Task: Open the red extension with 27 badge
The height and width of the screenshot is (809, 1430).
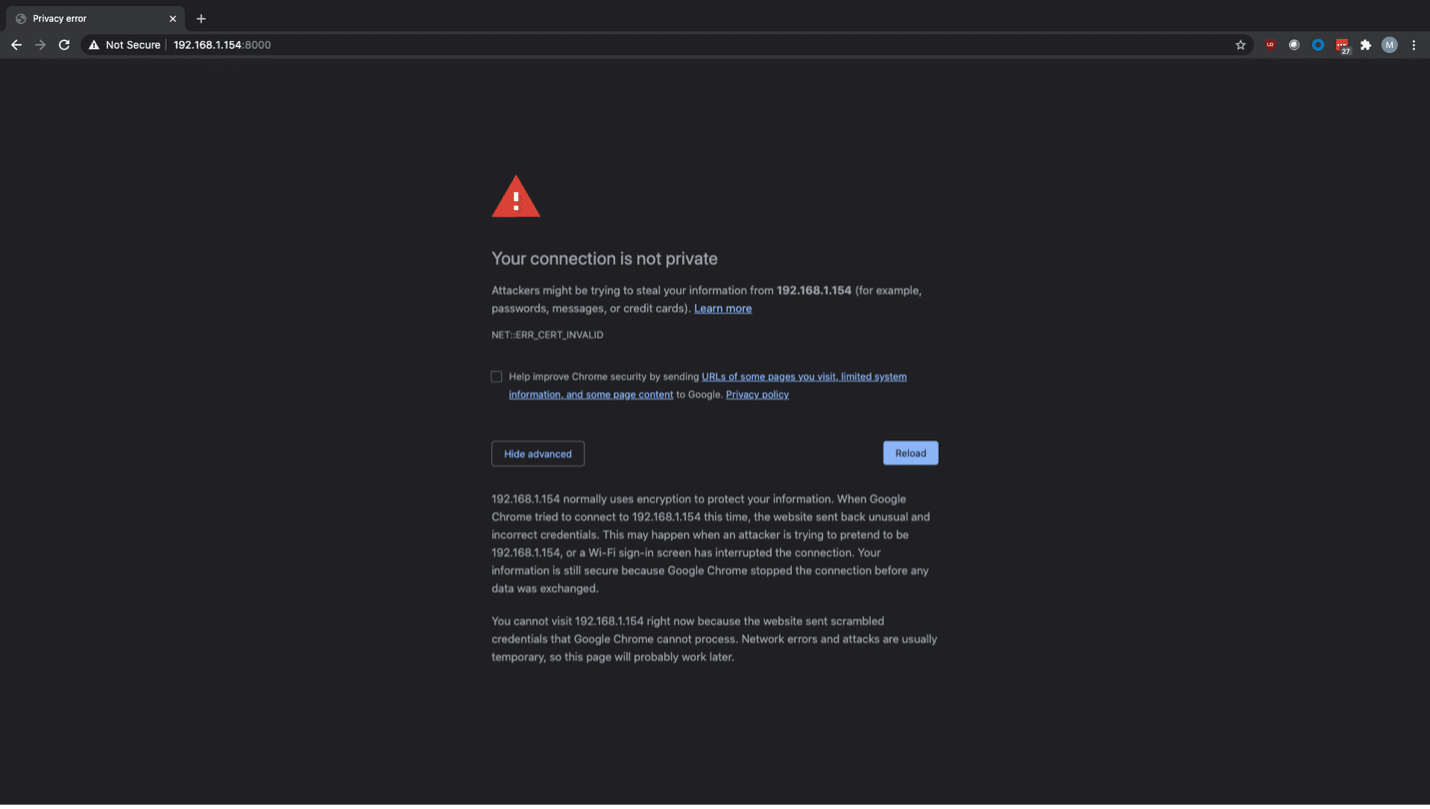Action: (1343, 46)
